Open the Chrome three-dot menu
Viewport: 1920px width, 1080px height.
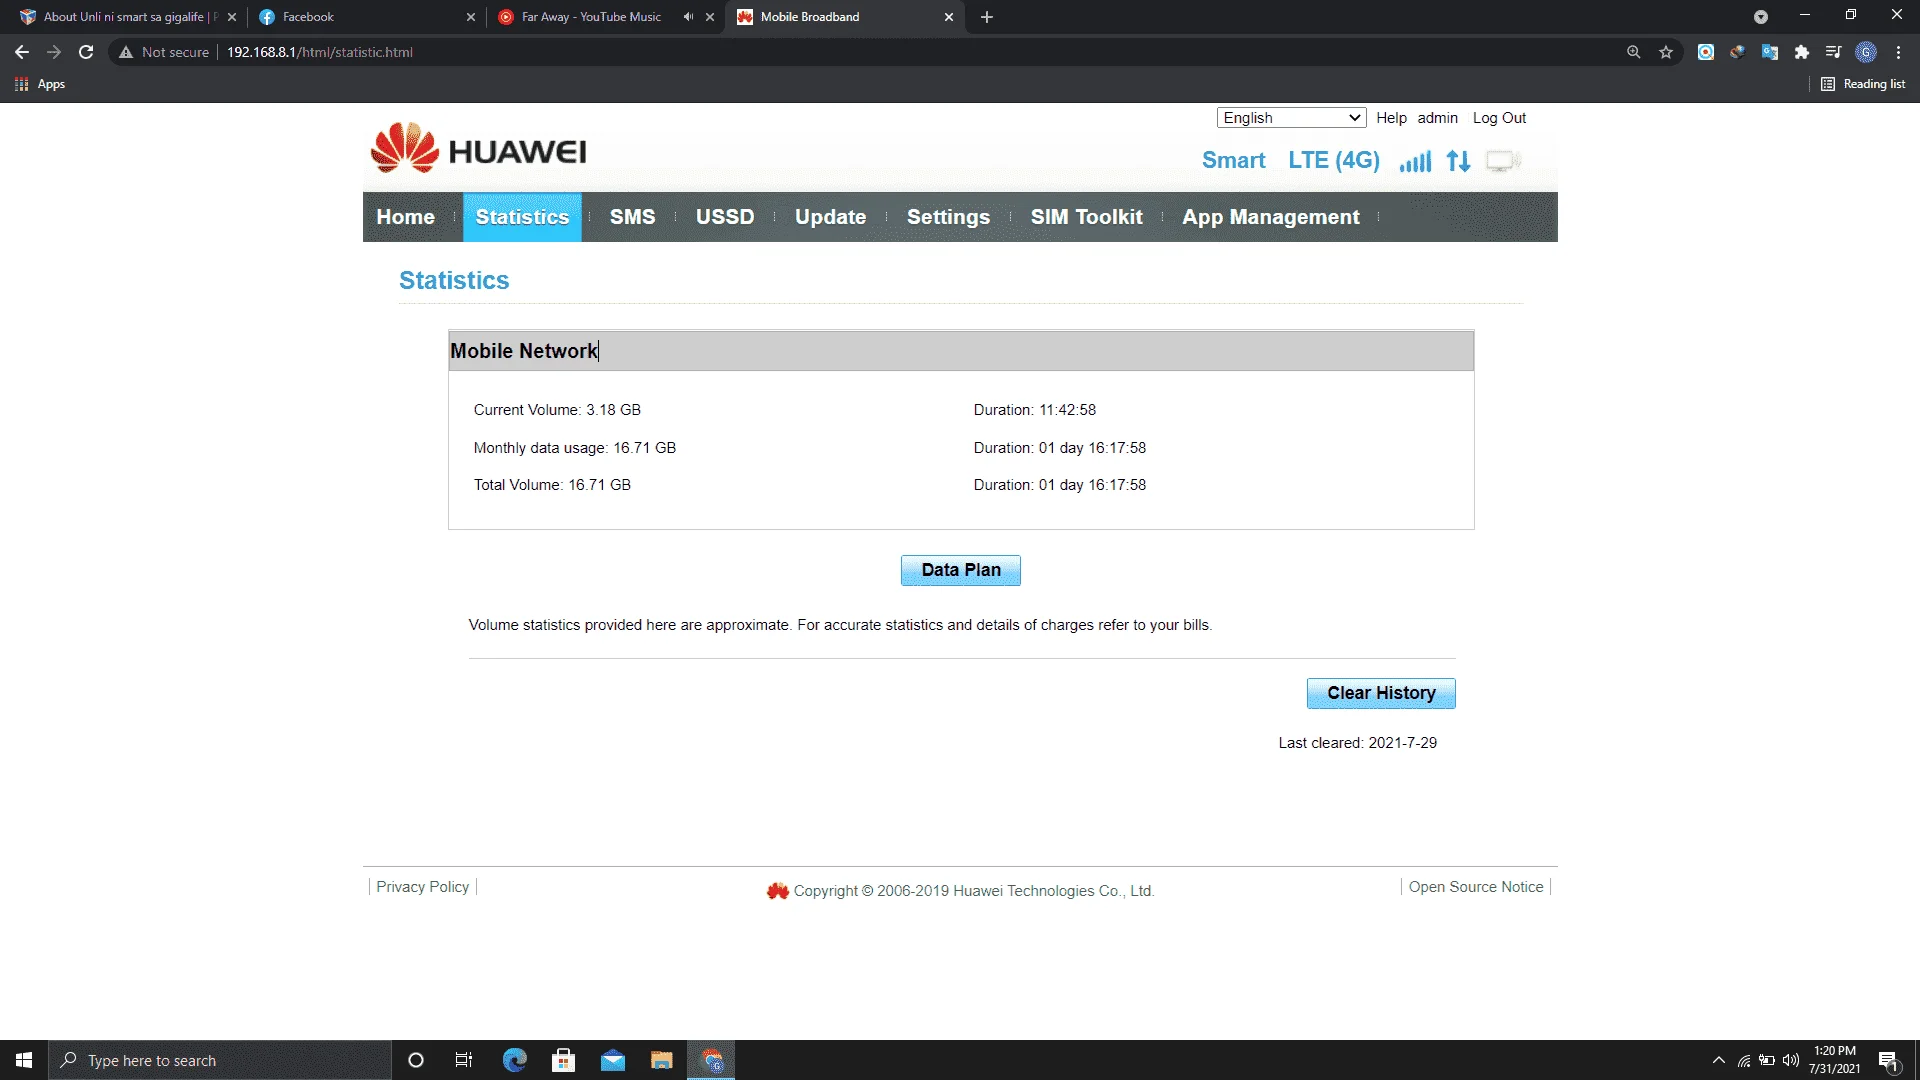tap(1898, 52)
